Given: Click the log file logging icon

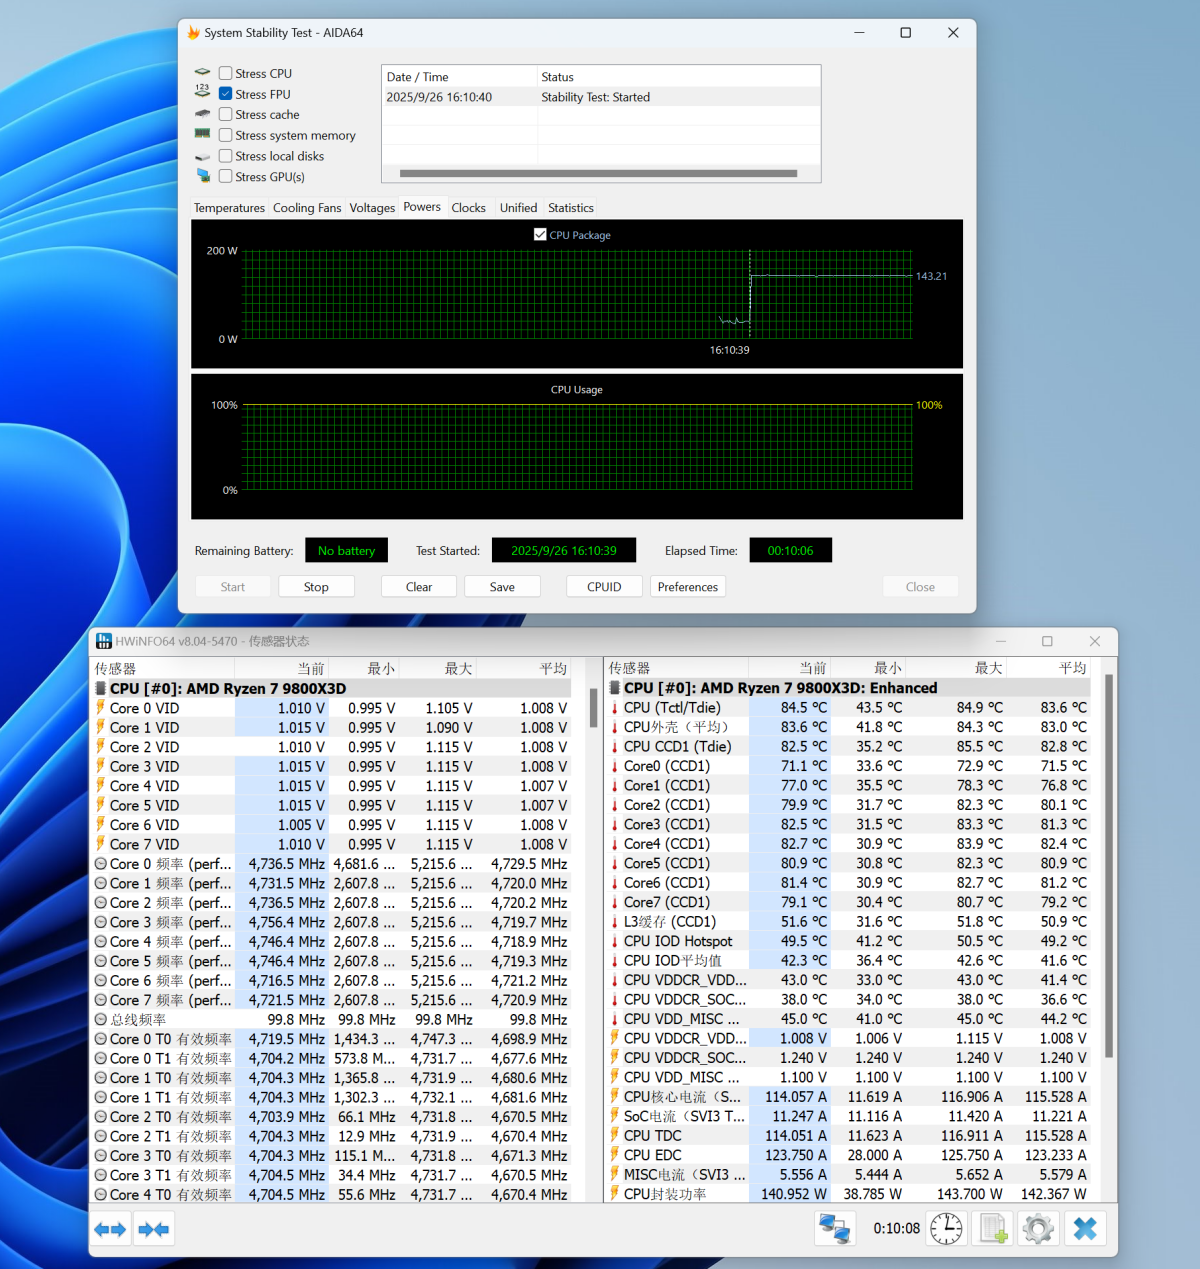Looking at the screenshot, I should click(x=993, y=1228).
